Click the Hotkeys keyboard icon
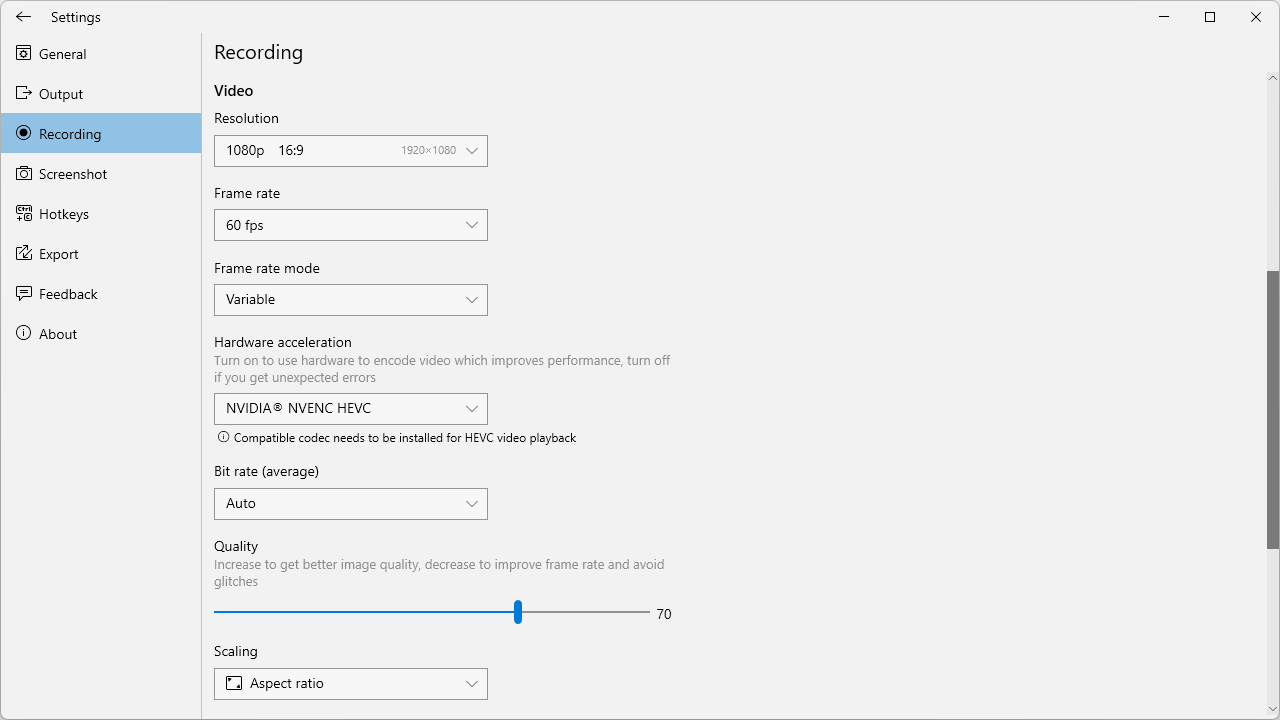This screenshot has width=1280, height=720. click(23, 213)
